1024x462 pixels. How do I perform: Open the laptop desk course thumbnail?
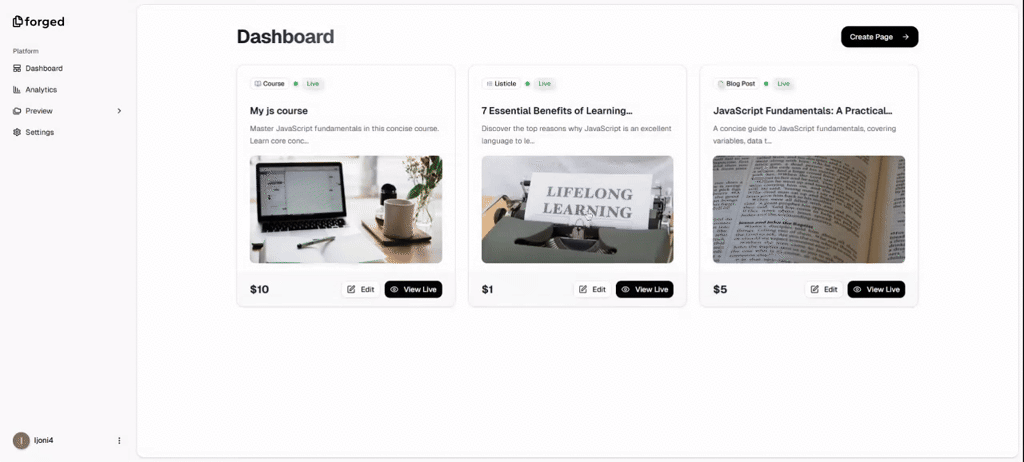click(x=346, y=209)
